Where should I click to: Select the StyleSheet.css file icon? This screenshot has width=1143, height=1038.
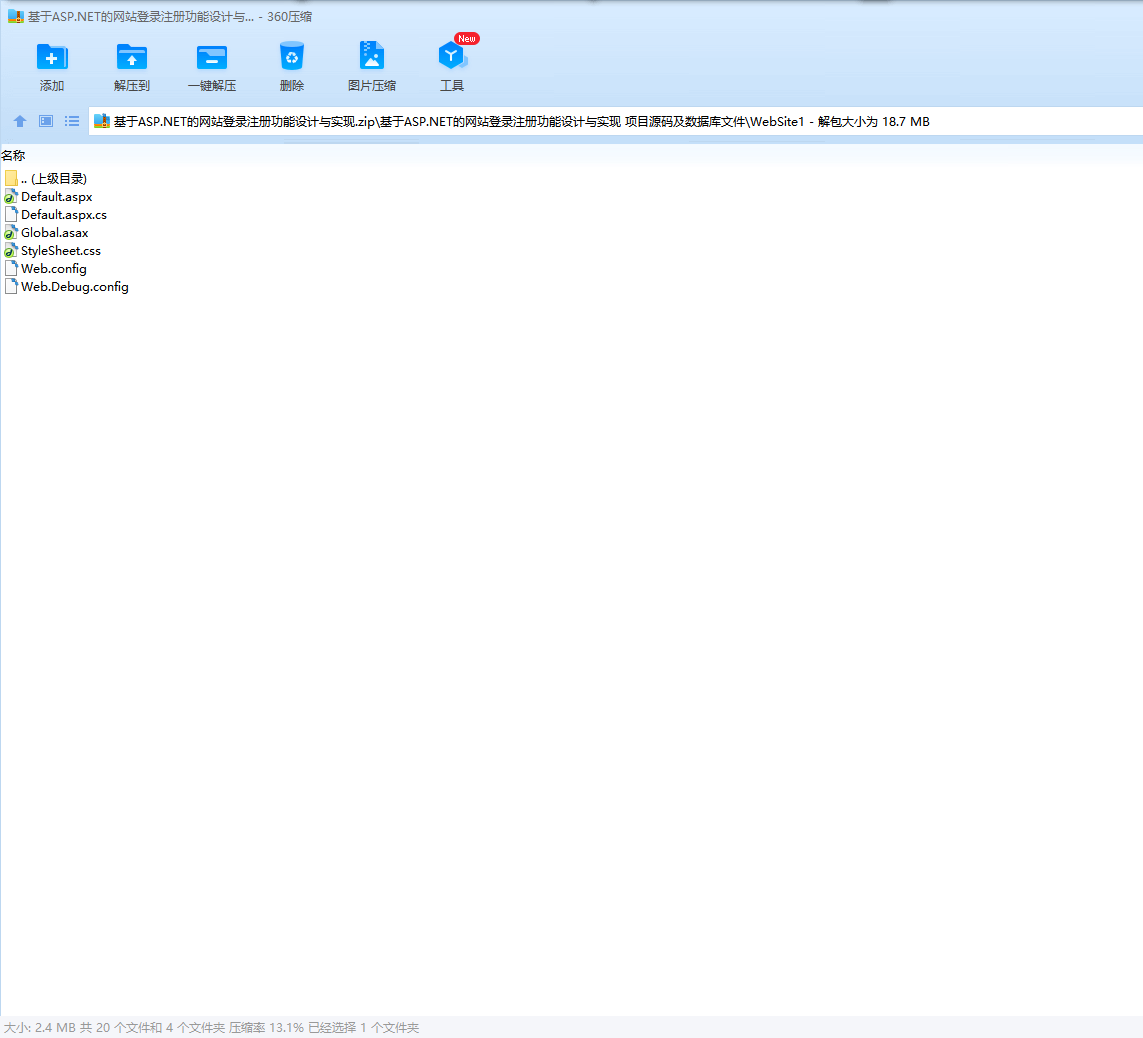[11, 251]
